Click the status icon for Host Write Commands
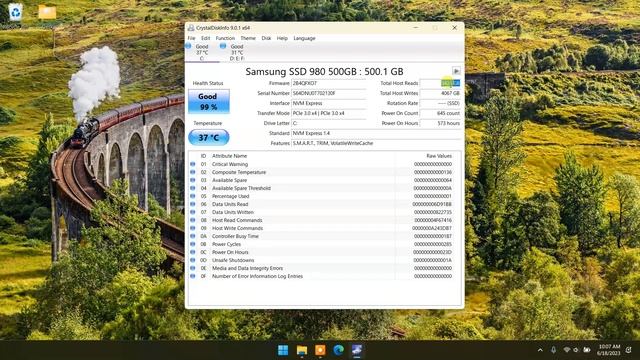640x360 pixels. [x=193, y=228]
